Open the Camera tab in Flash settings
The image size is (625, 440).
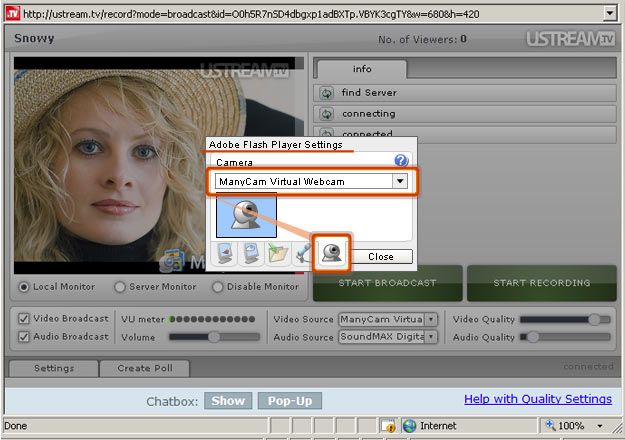pyautogui.click(x=330, y=254)
